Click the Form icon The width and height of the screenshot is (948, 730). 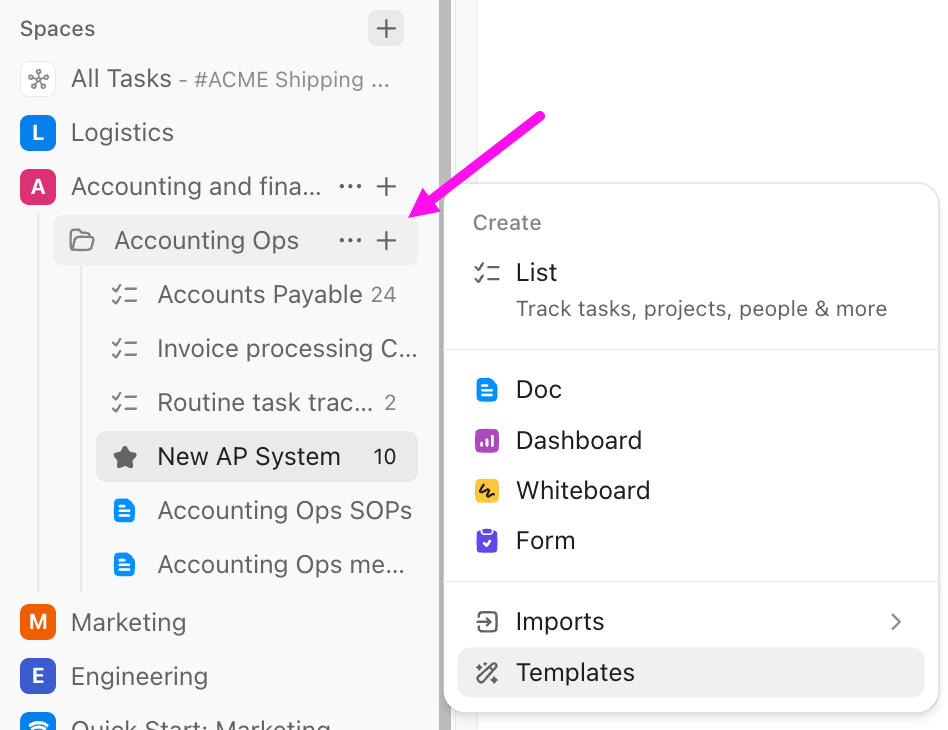[x=487, y=540]
